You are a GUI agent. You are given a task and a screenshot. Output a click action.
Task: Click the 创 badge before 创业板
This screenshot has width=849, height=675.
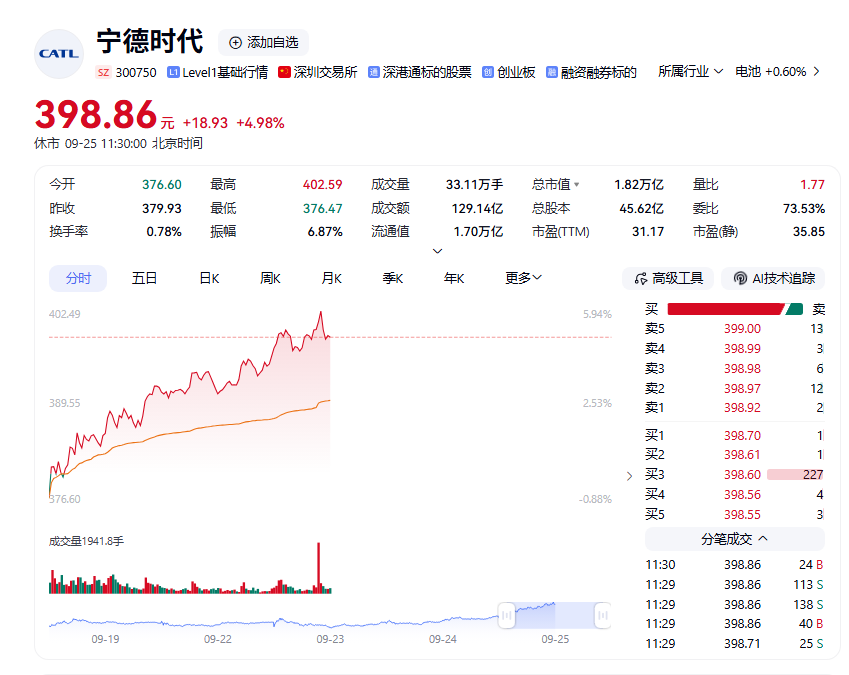[488, 73]
